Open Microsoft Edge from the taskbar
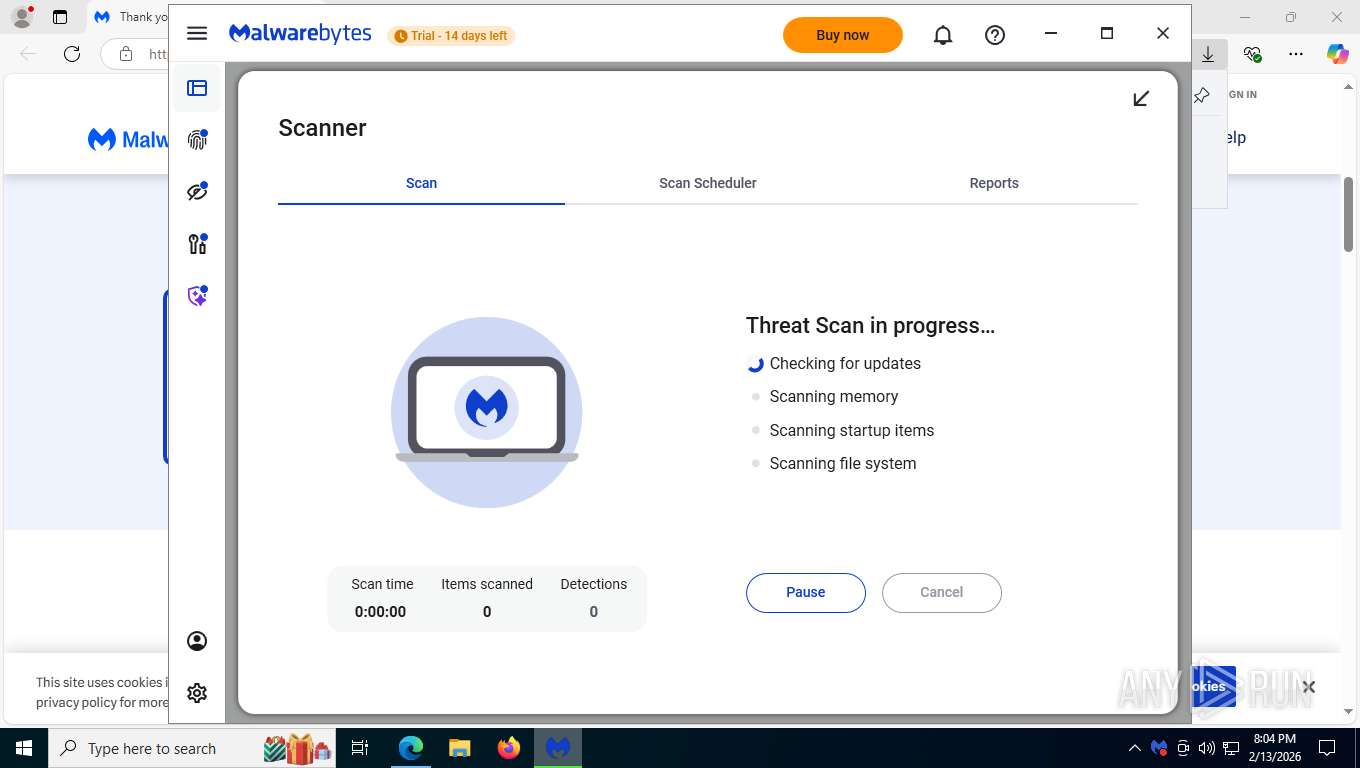 pos(411,748)
